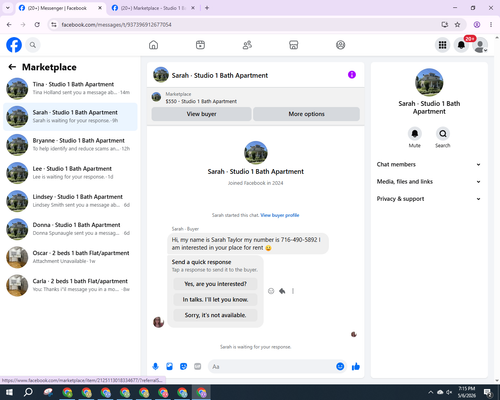Image resolution: width=500 pixels, height=400 pixels.
Task: Open the Groups icon in top navigation
Action: point(340,45)
